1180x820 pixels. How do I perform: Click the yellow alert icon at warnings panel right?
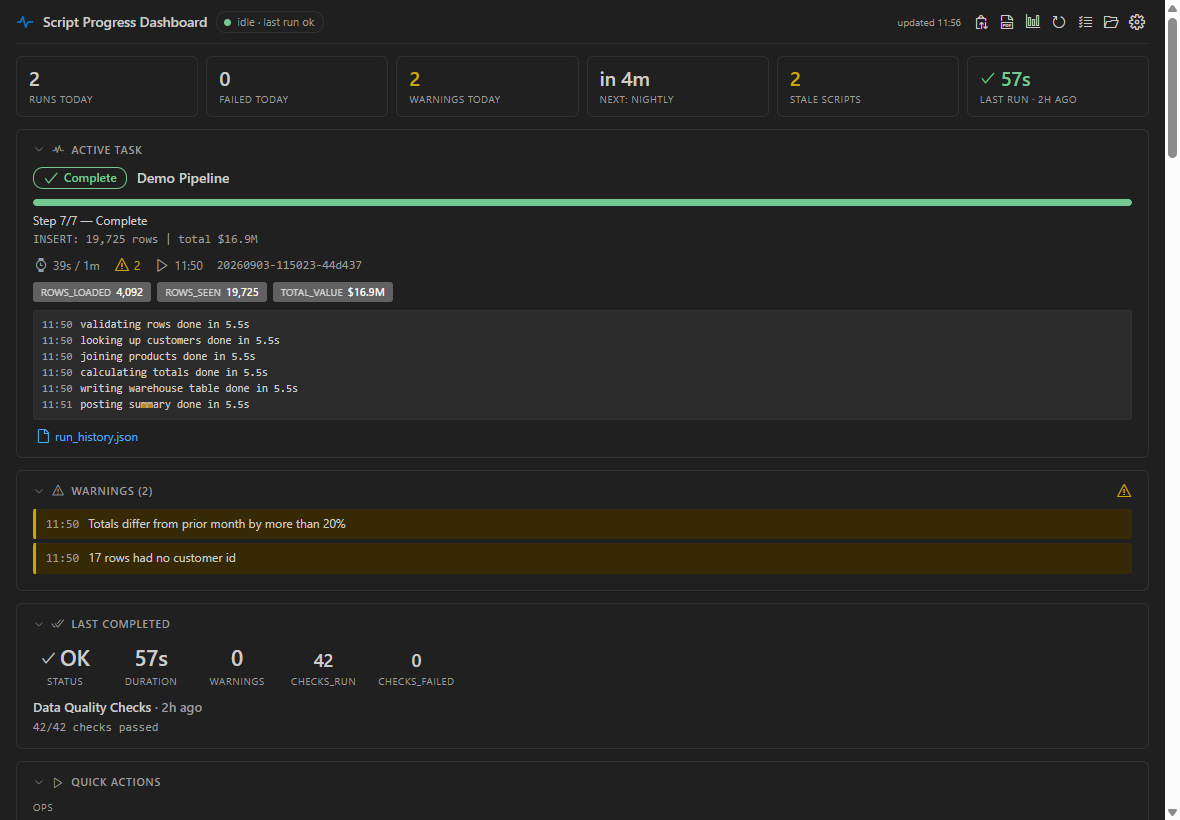click(x=1124, y=490)
